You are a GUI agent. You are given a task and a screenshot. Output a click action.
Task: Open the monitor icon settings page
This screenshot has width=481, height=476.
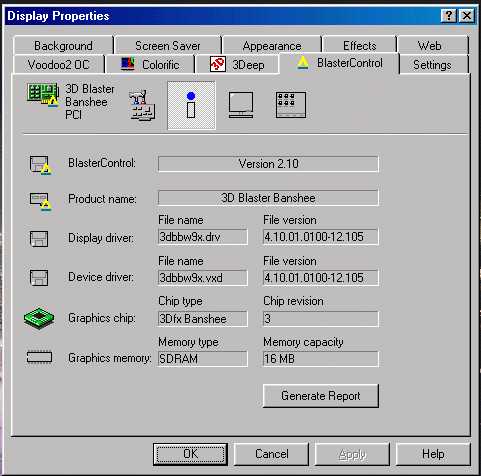pos(241,105)
